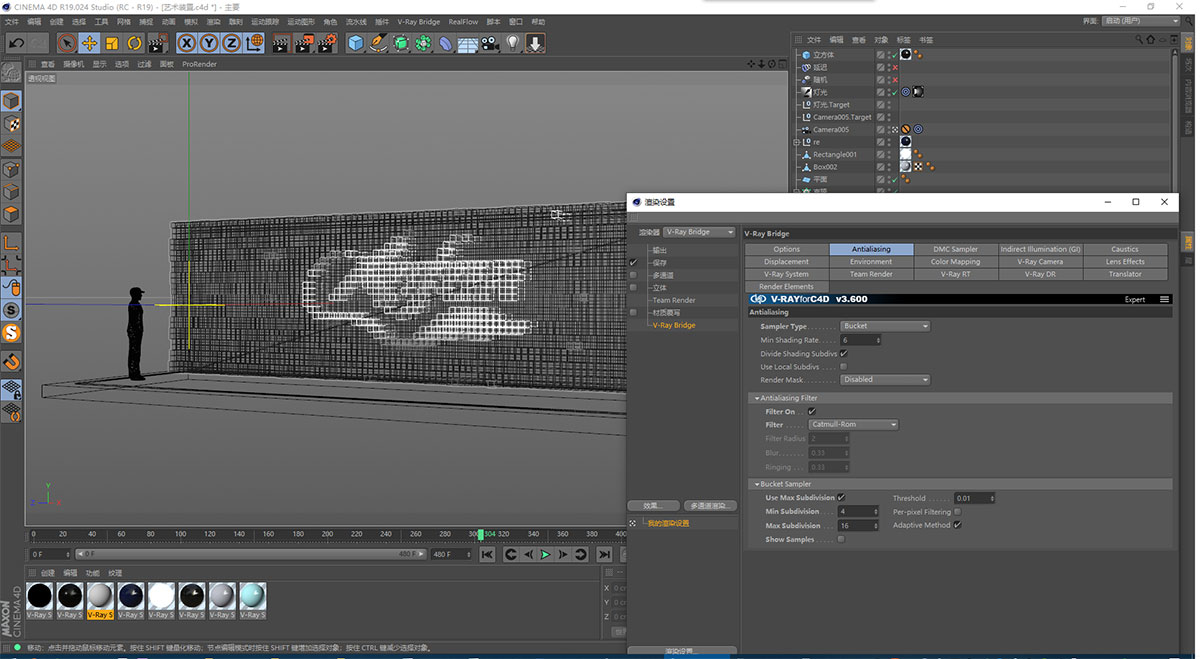Switch to the Color Mapping tab
Image resolution: width=1200 pixels, height=659 pixels.
point(956,262)
